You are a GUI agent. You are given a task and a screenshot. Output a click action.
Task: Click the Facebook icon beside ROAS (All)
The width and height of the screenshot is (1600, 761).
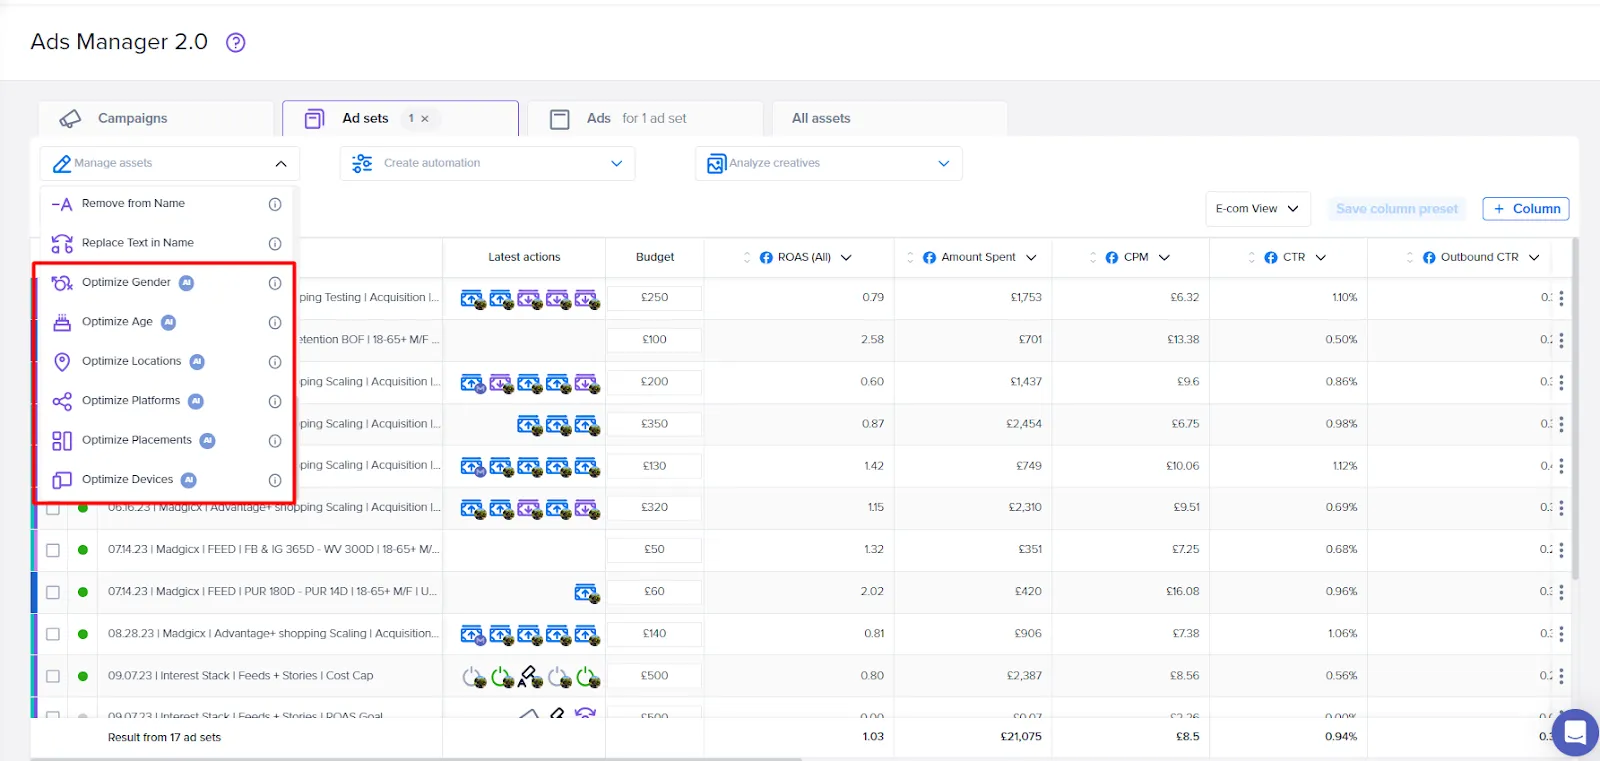766,258
